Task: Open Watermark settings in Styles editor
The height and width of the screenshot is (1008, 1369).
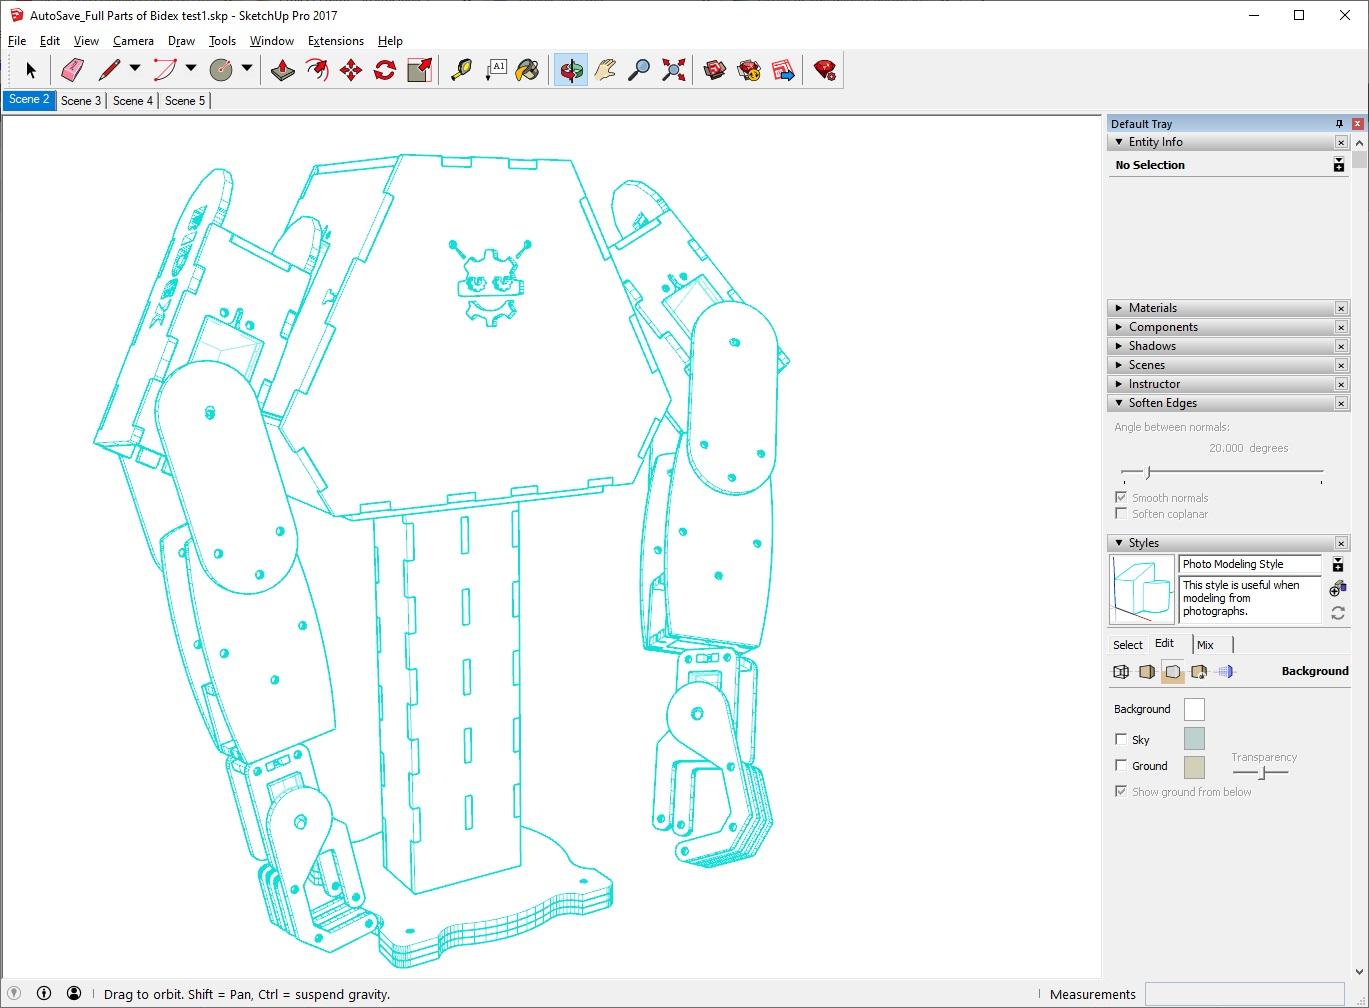Action: click(1199, 672)
